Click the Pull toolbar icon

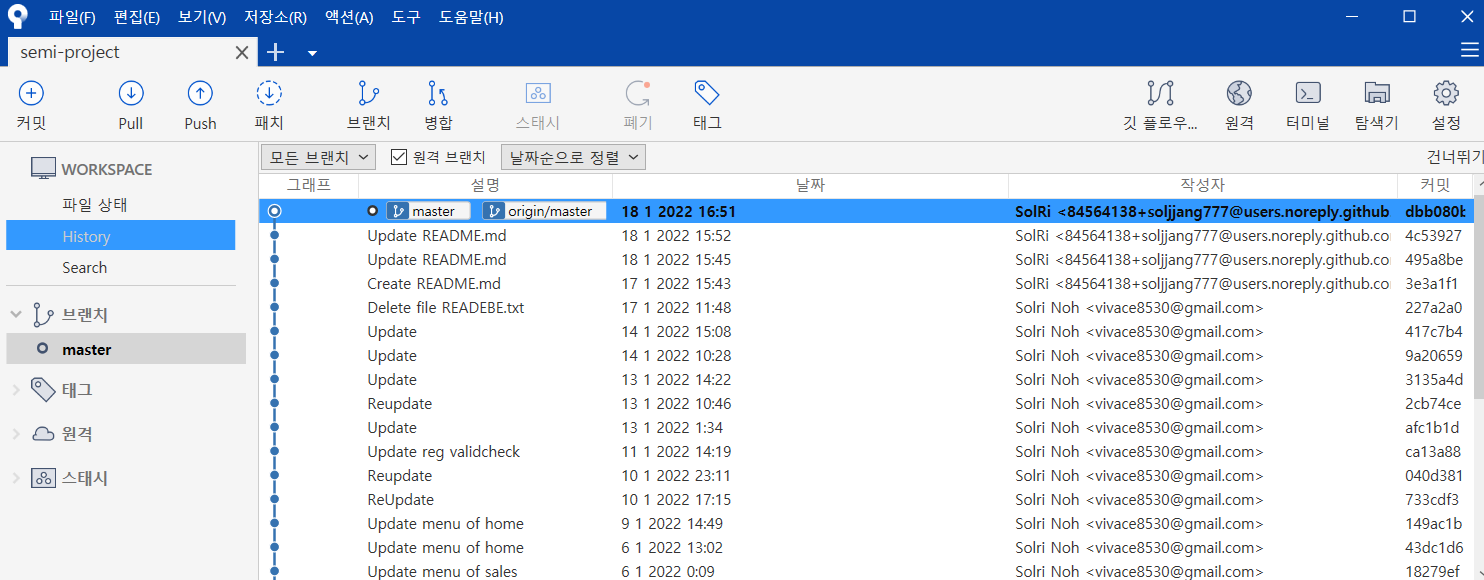[x=131, y=94]
